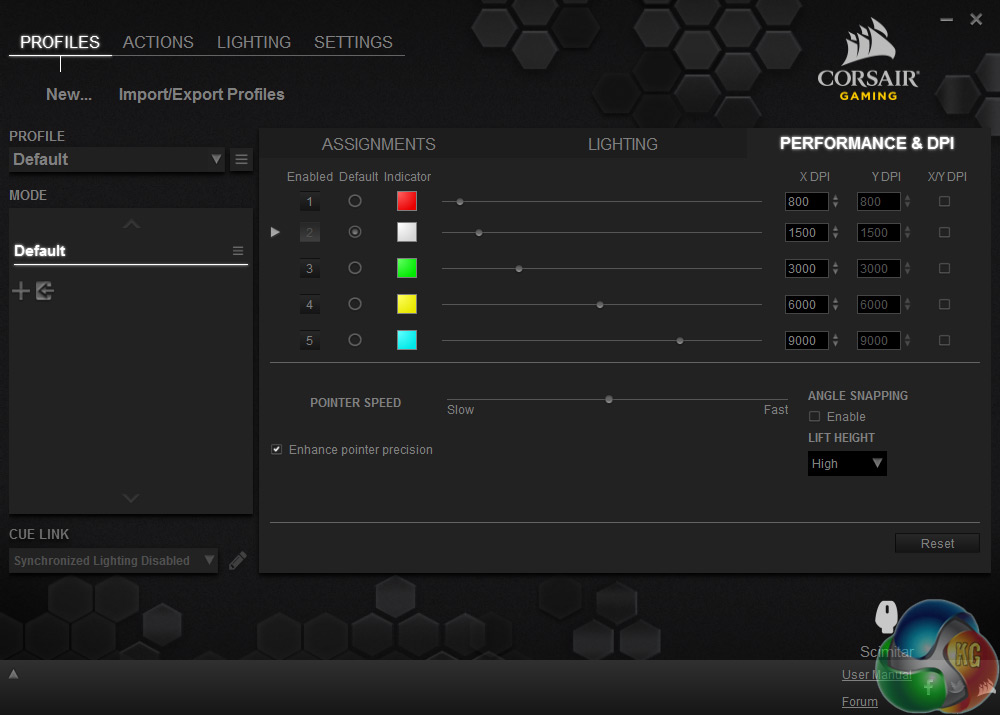Open the Profile Default dropdown
Screen dimensions: 1000x715
pos(117,159)
